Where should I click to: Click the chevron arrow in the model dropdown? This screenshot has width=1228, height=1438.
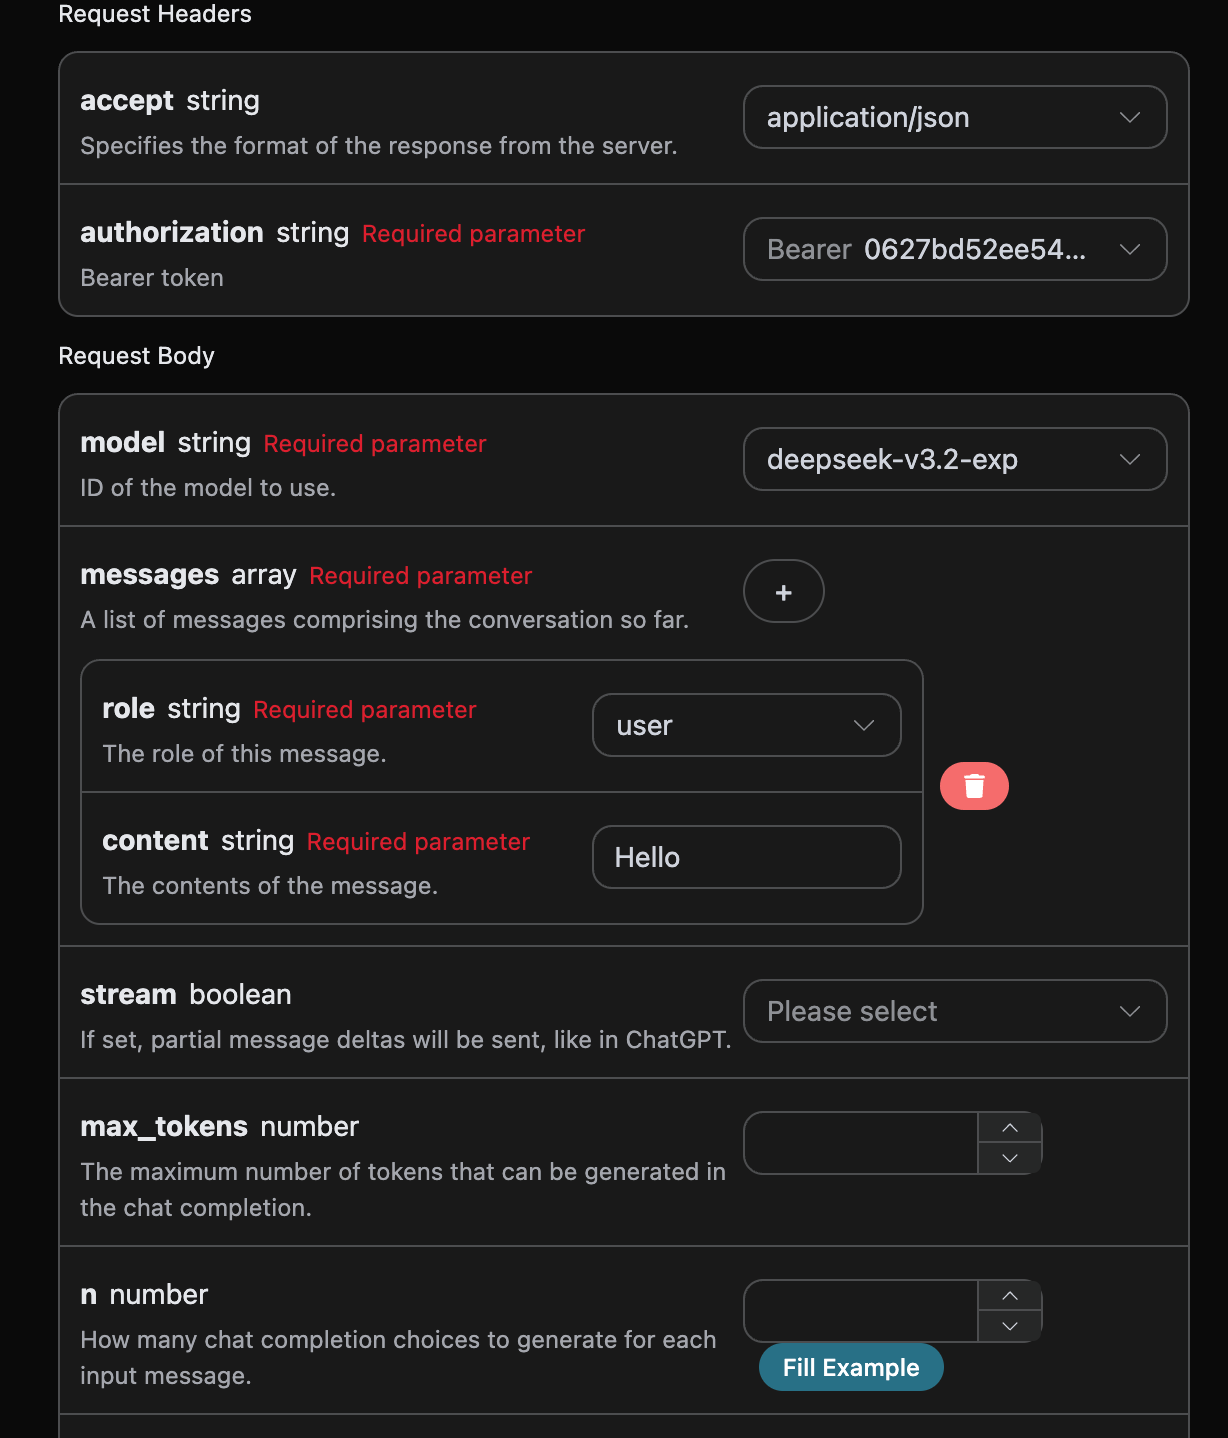coord(1130,459)
